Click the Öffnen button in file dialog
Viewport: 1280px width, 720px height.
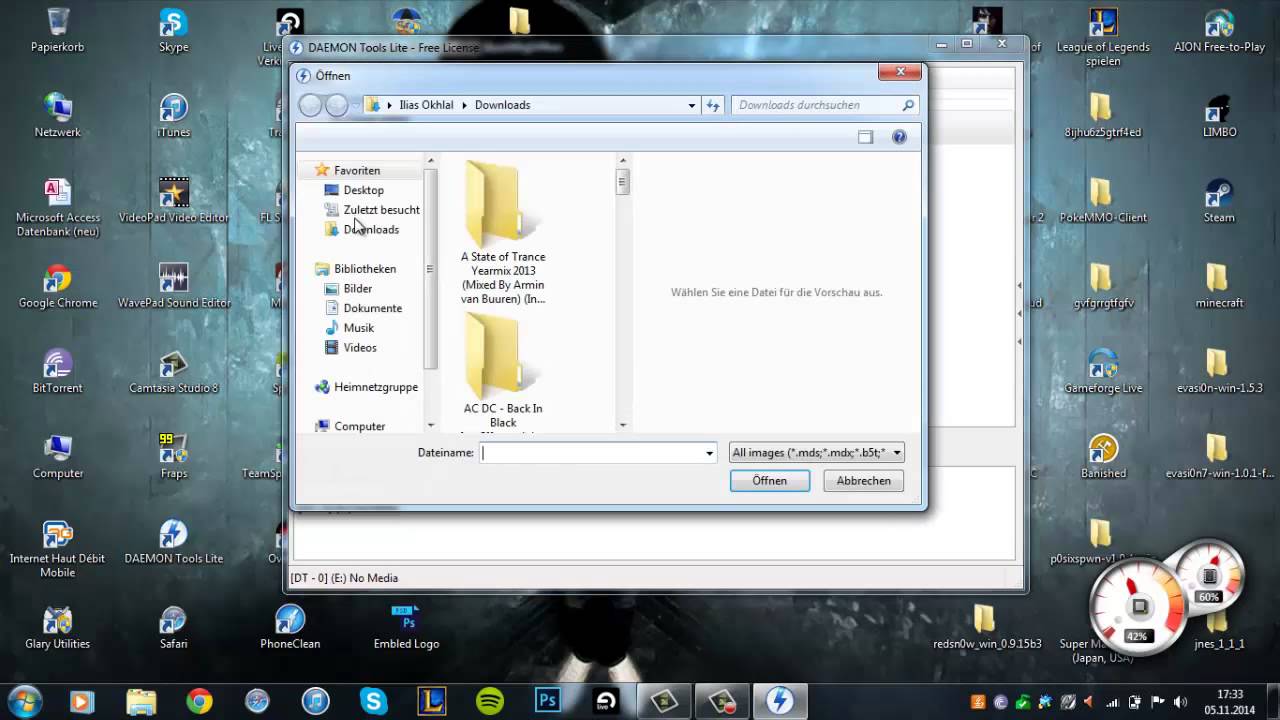point(769,481)
